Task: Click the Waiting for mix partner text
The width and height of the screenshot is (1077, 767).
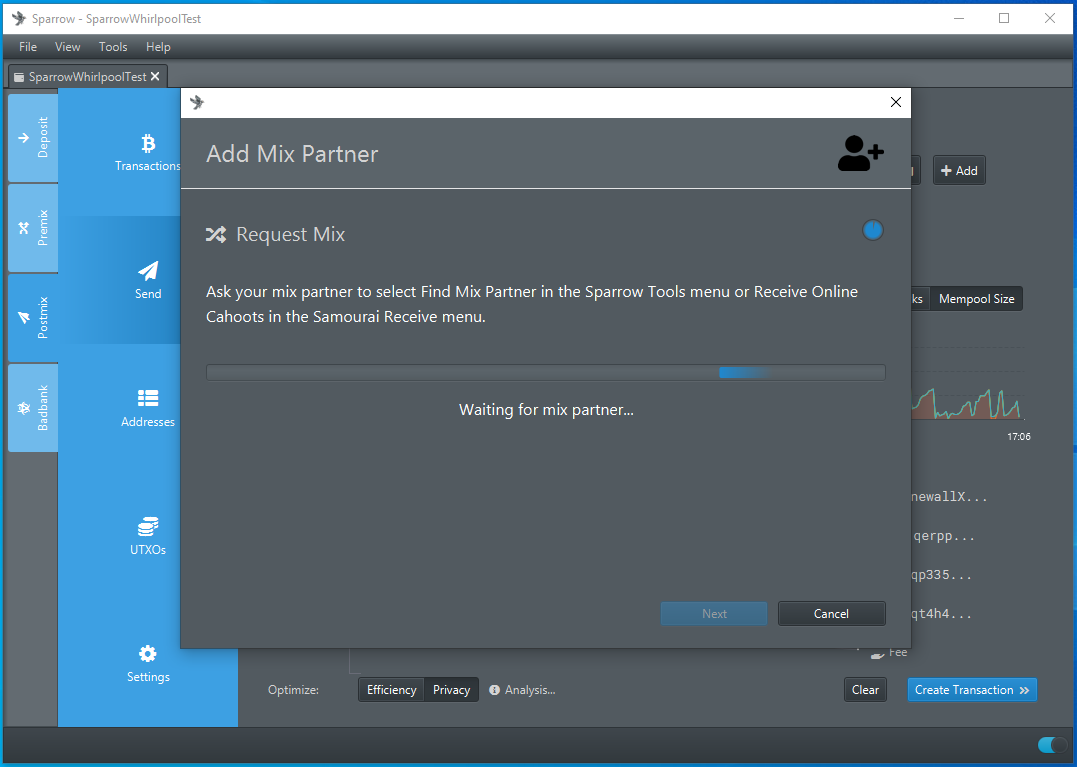Action: [546, 410]
